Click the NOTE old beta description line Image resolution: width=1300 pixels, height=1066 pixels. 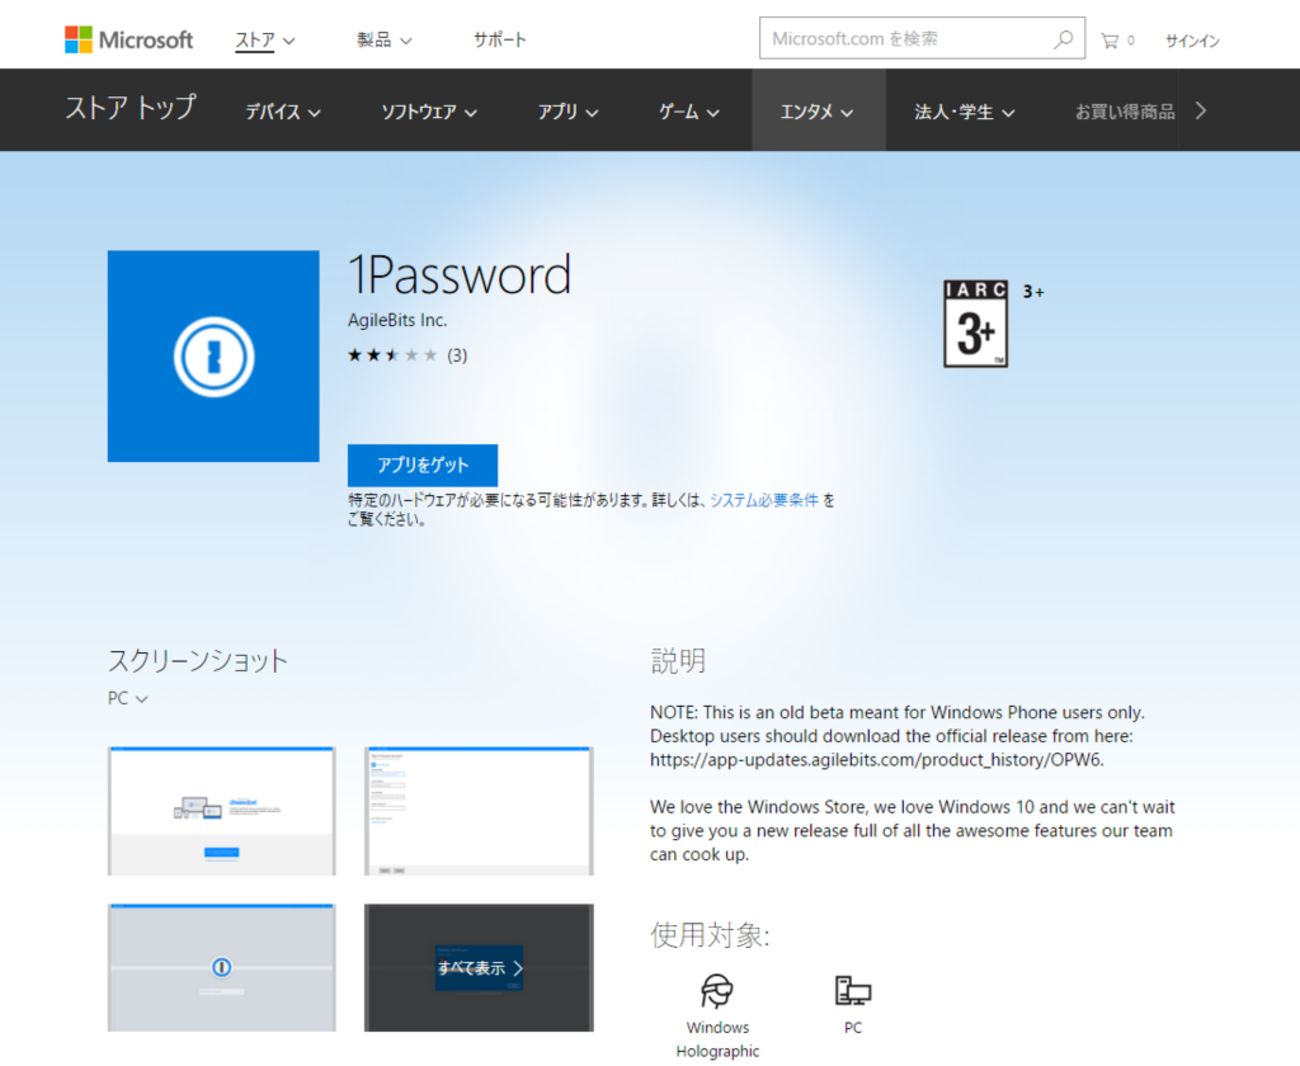tap(897, 712)
